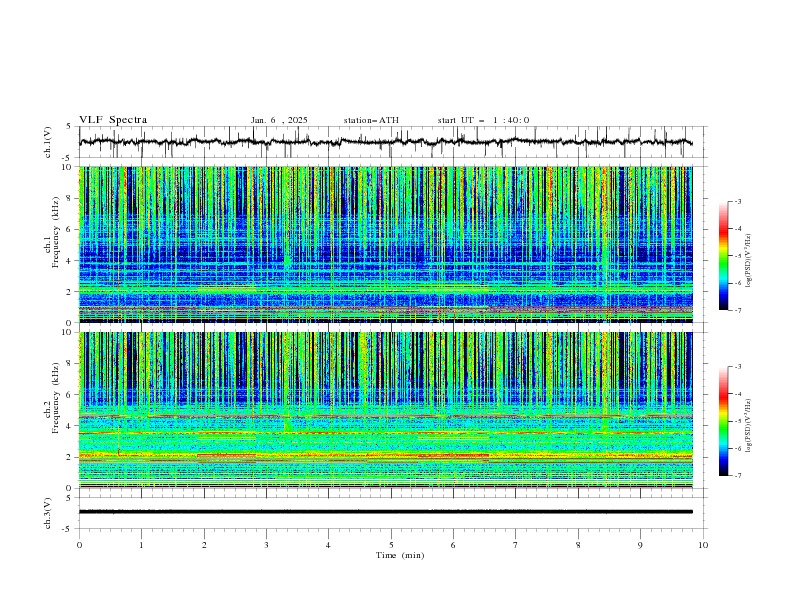Click the "1" tick on the time axis
Viewport: 792px width, 612px height.
tap(142, 545)
